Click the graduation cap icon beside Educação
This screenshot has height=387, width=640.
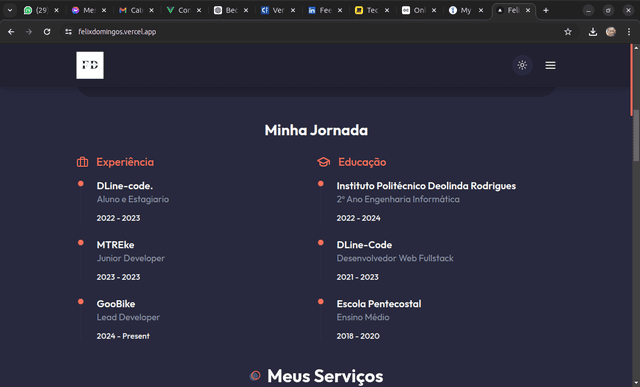[324, 162]
